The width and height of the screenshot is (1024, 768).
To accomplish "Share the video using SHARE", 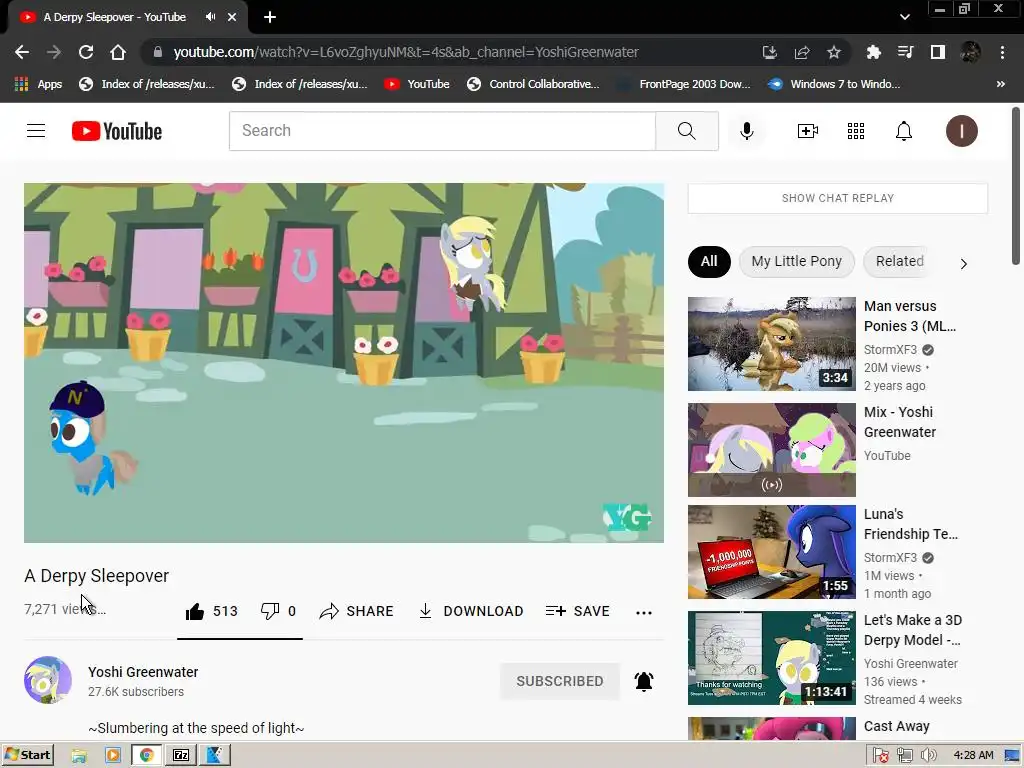I will tap(357, 611).
